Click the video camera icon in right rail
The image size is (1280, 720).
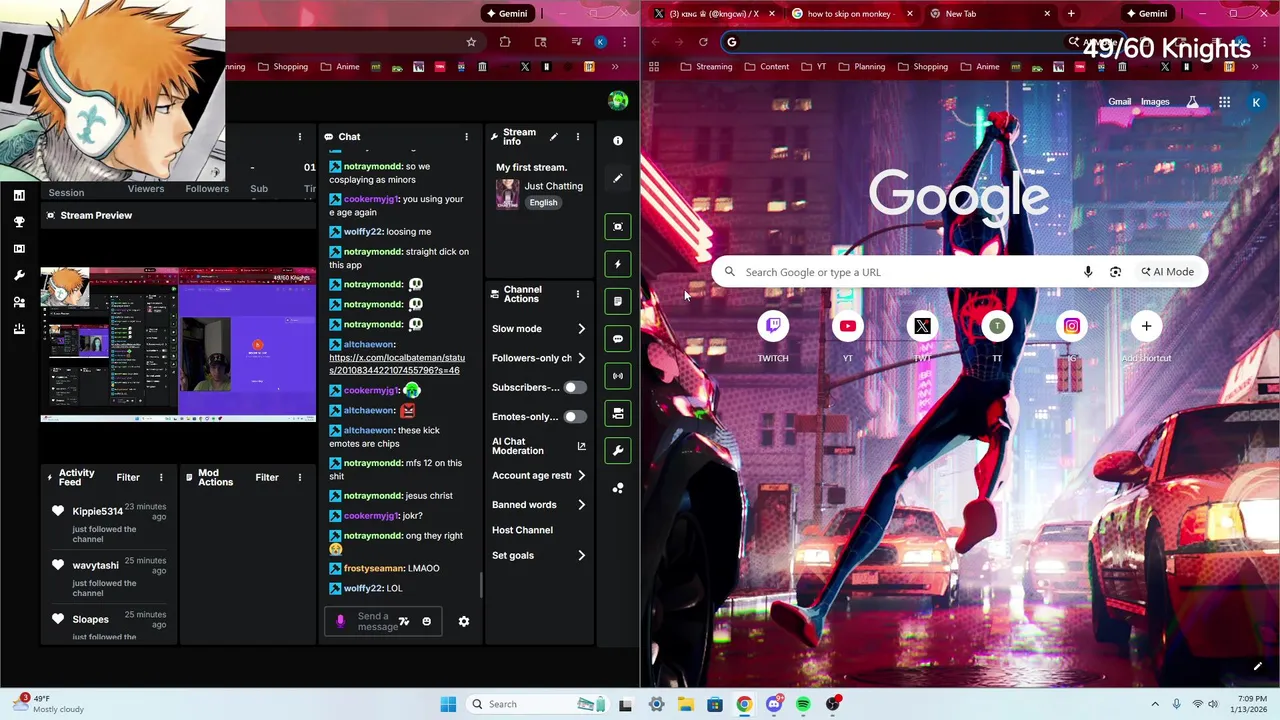coord(618,413)
